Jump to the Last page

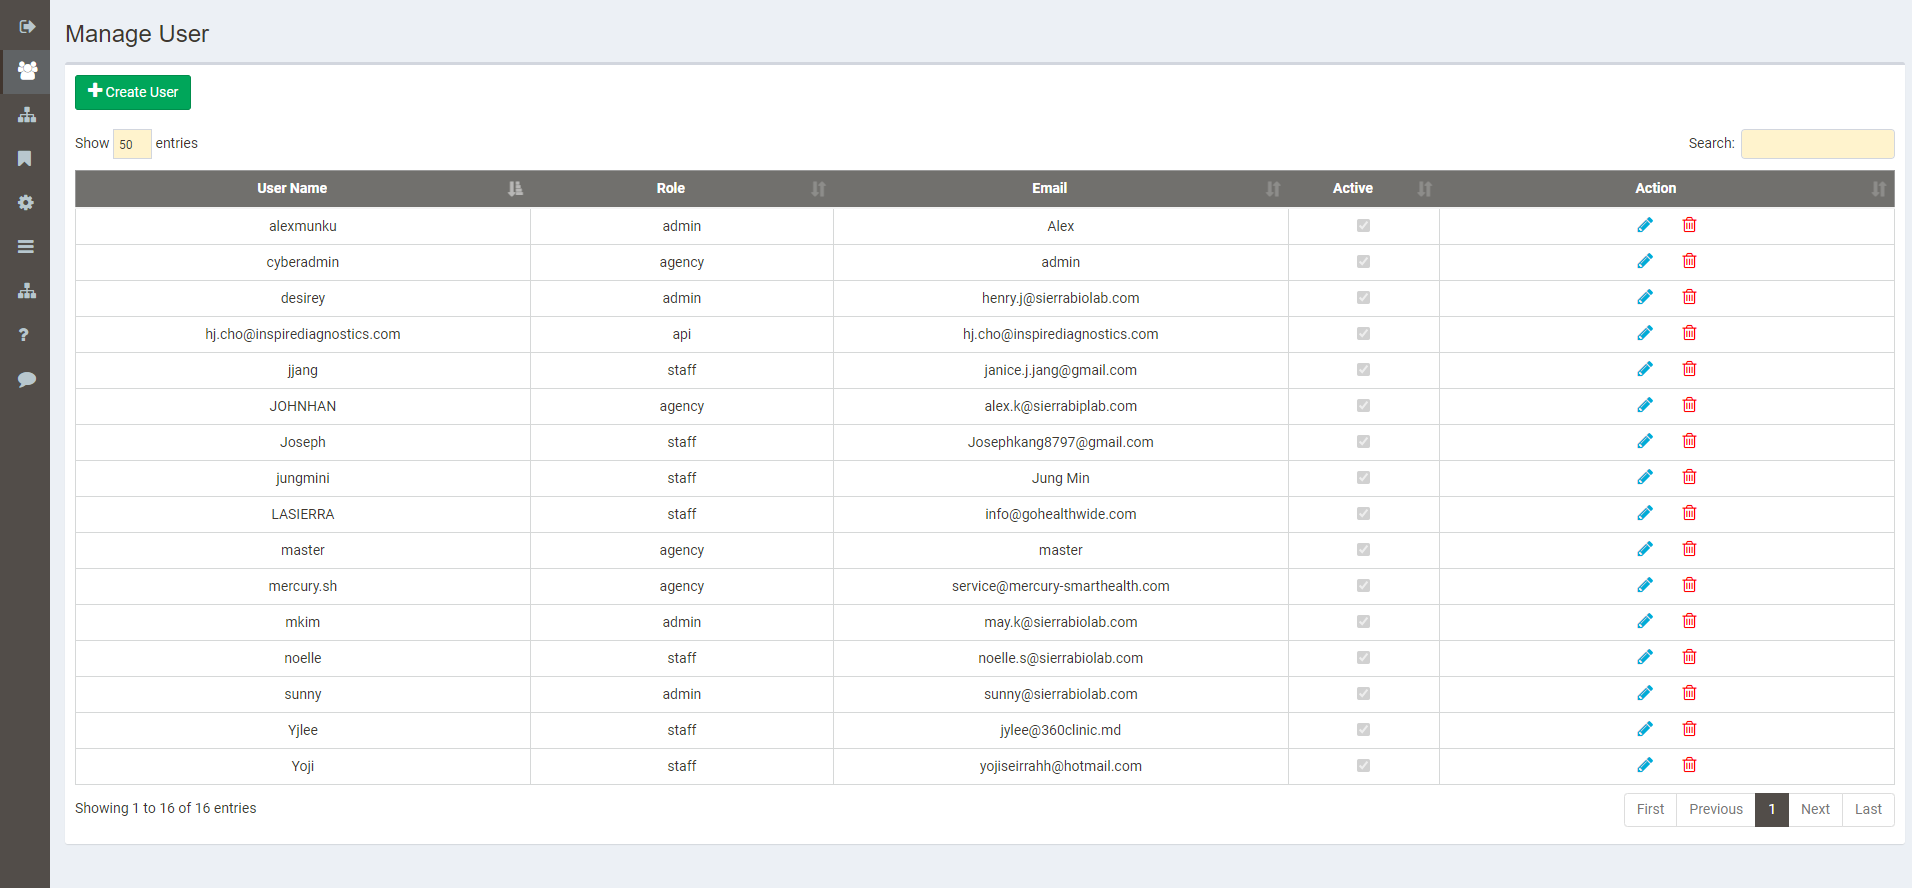(x=1867, y=810)
